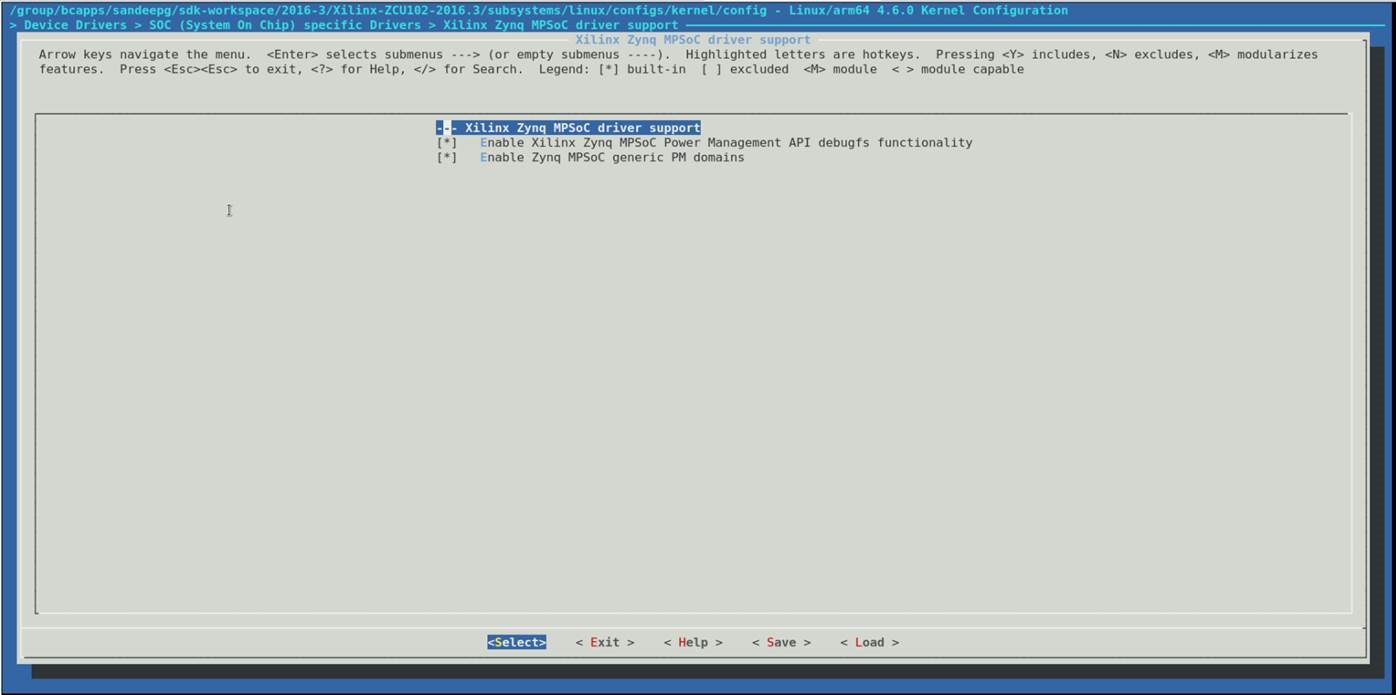Click the last breadcrumb, Xilinx Zynq MPSoC driver support
The image size is (1396, 695).
pos(560,25)
